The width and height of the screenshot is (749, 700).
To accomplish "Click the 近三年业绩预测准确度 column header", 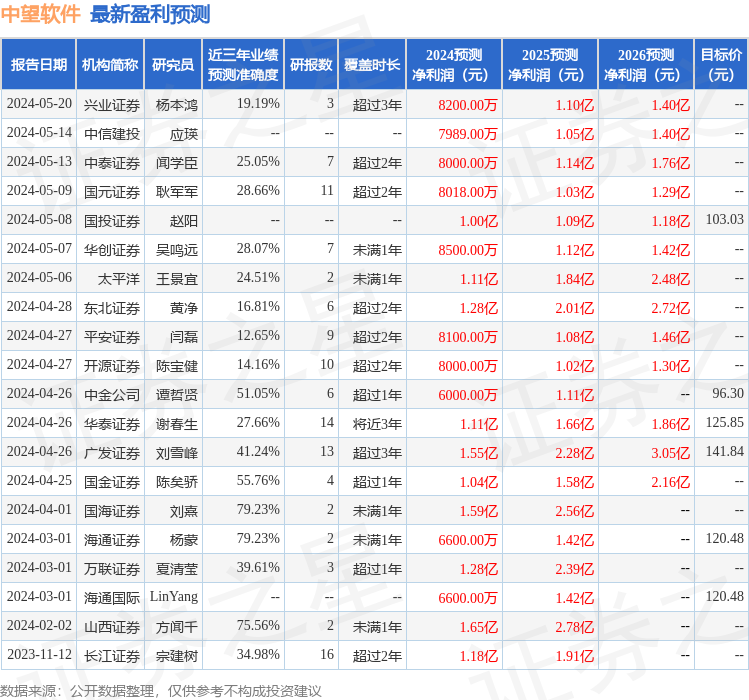I will click(243, 65).
